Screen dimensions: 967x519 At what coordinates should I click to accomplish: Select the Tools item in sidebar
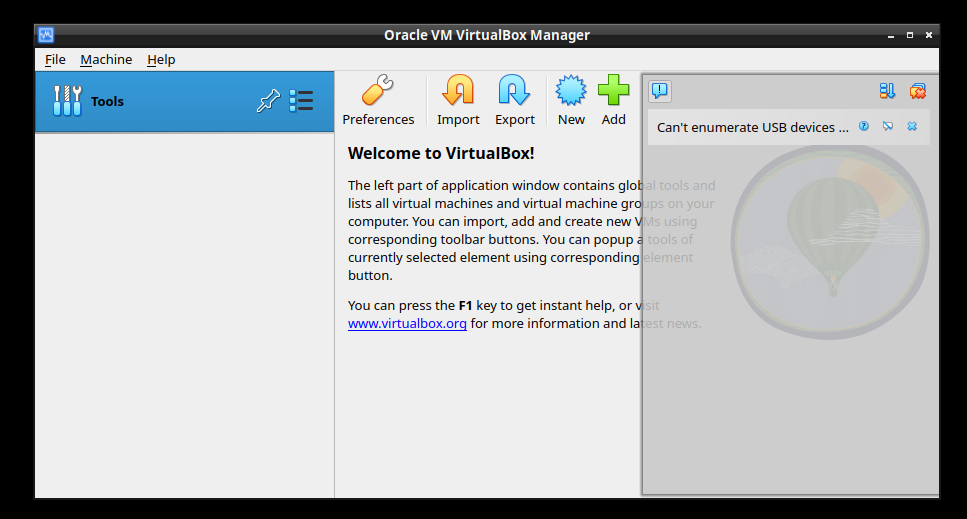[107, 101]
